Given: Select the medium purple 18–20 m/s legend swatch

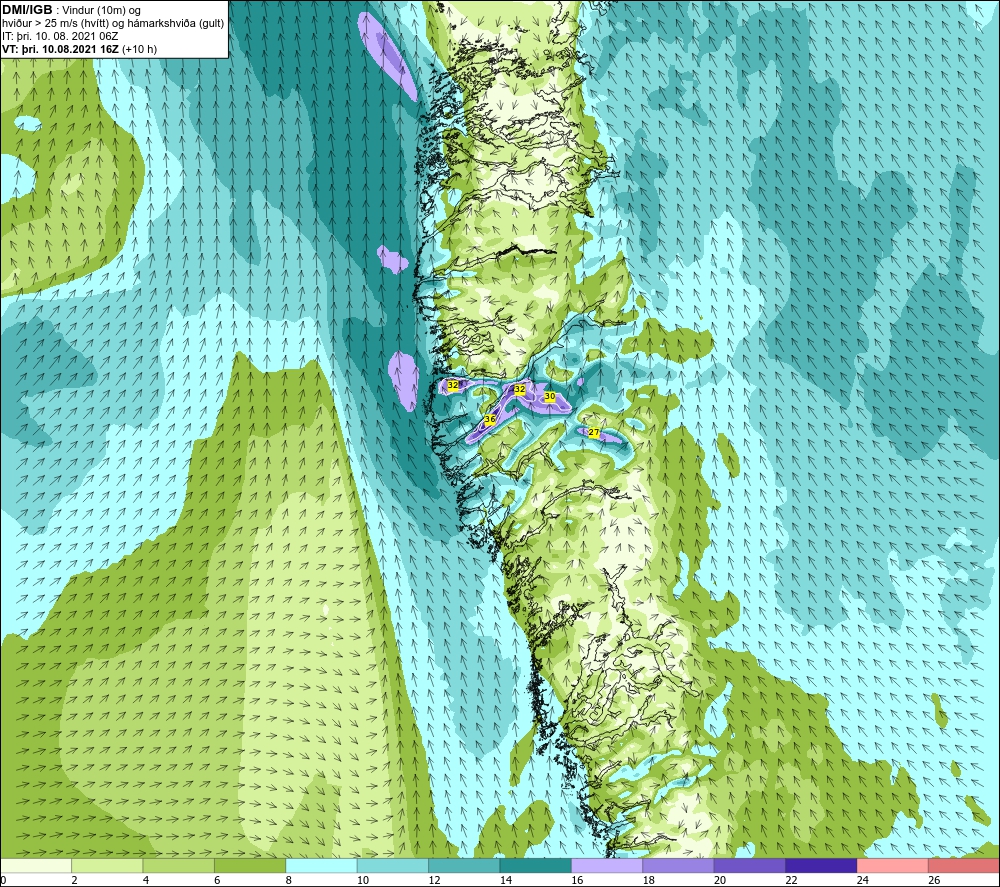Looking at the screenshot, I should (x=679, y=865).
